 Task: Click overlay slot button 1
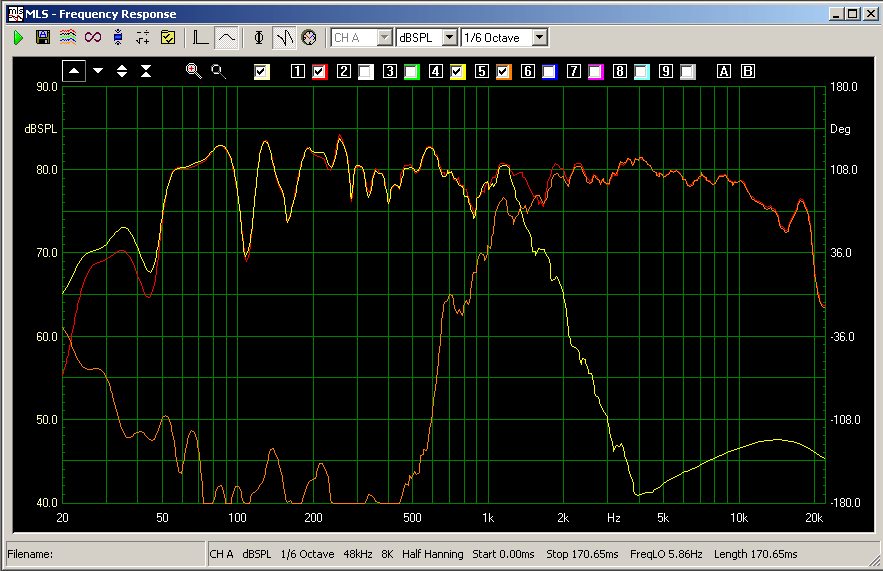298,71
